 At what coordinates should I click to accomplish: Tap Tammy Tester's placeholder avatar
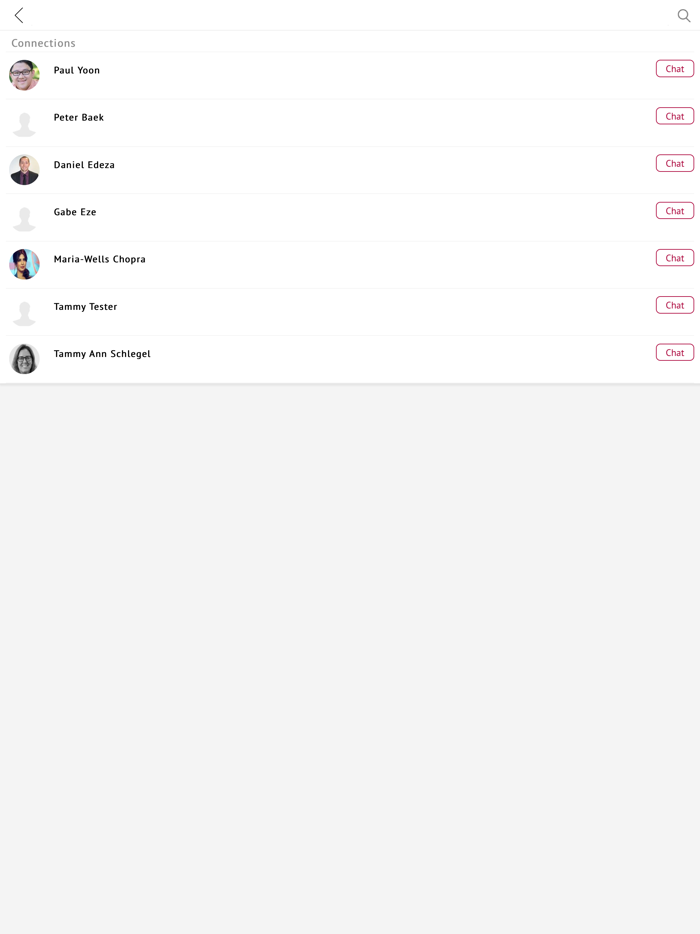click(x=24, y=311)
